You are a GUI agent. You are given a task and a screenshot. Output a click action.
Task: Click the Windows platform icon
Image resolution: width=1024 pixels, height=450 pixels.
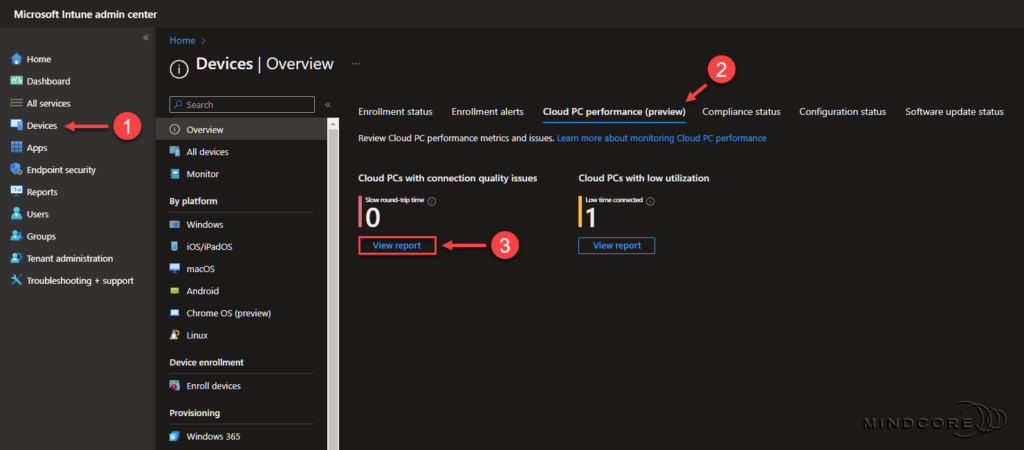click(174, 225)
